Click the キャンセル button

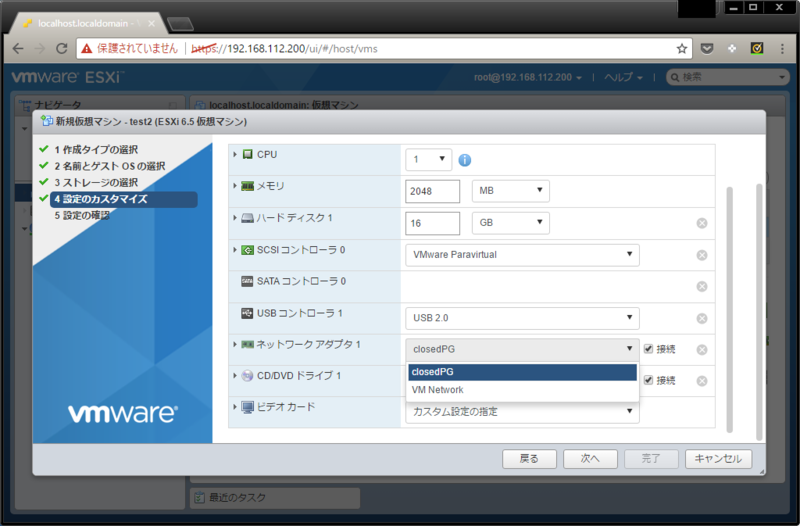tap(718, 459)
